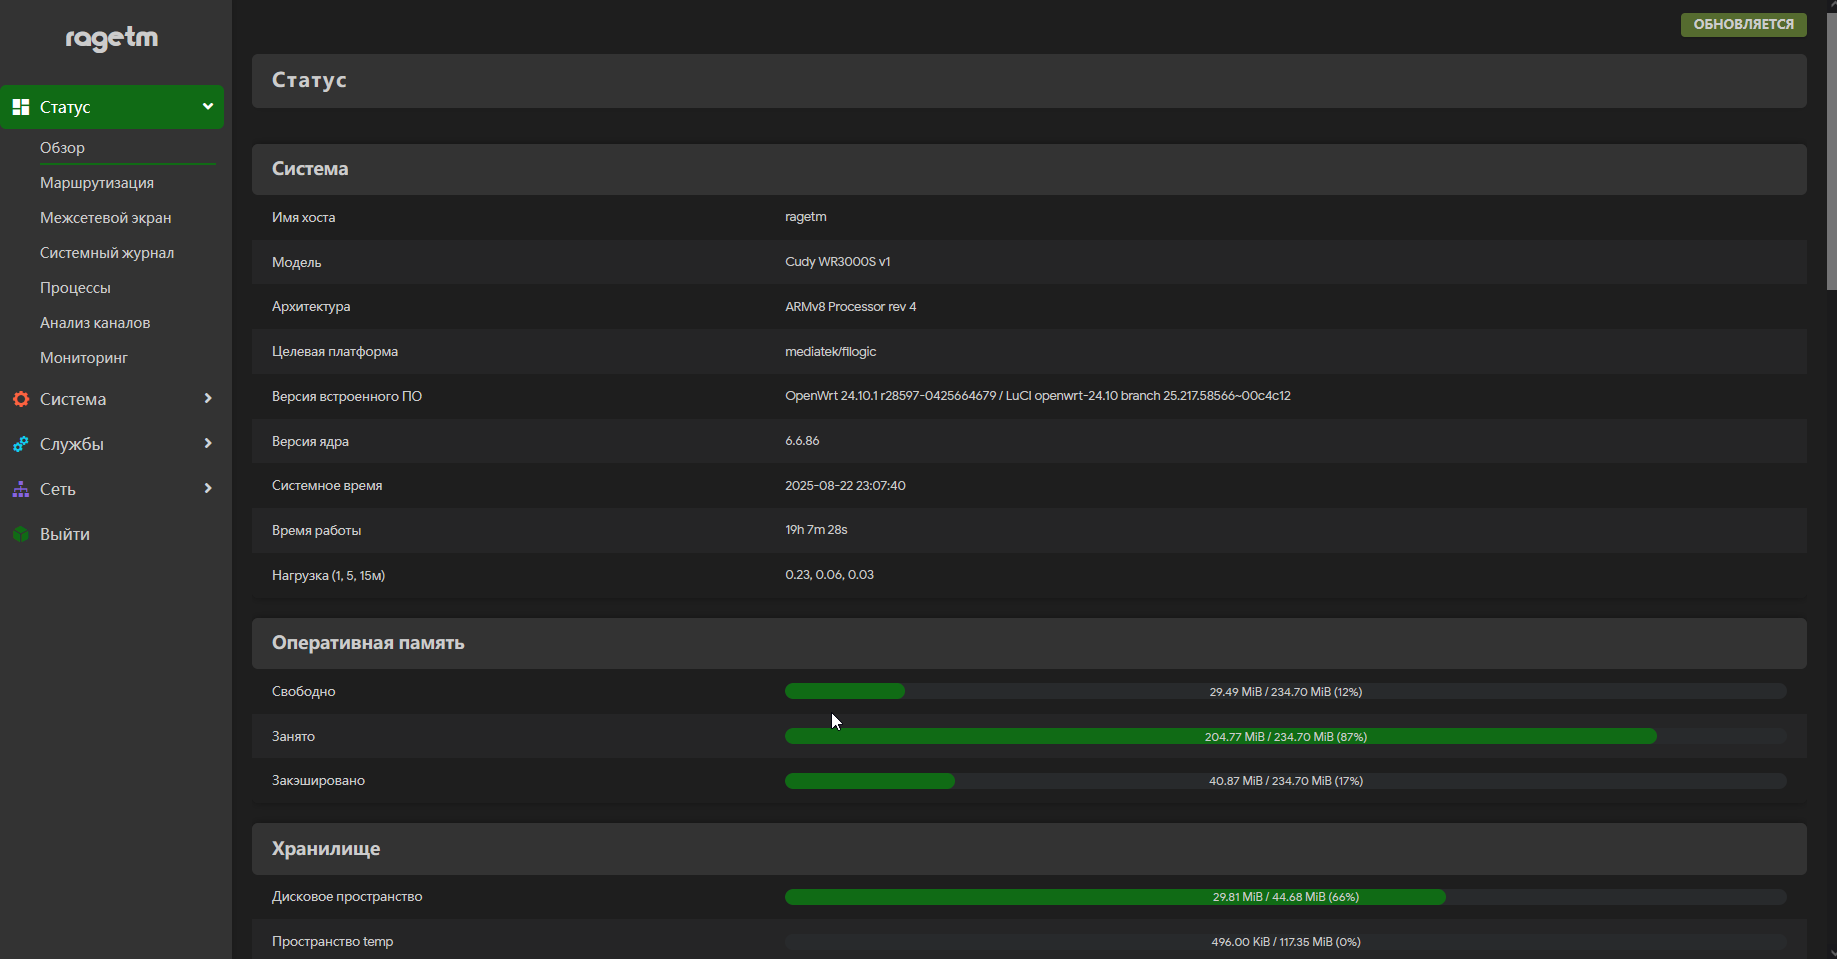This screenshot has width=1837, height=959.
Task: Open the Мониторинг page
Action: pos(84,358)
